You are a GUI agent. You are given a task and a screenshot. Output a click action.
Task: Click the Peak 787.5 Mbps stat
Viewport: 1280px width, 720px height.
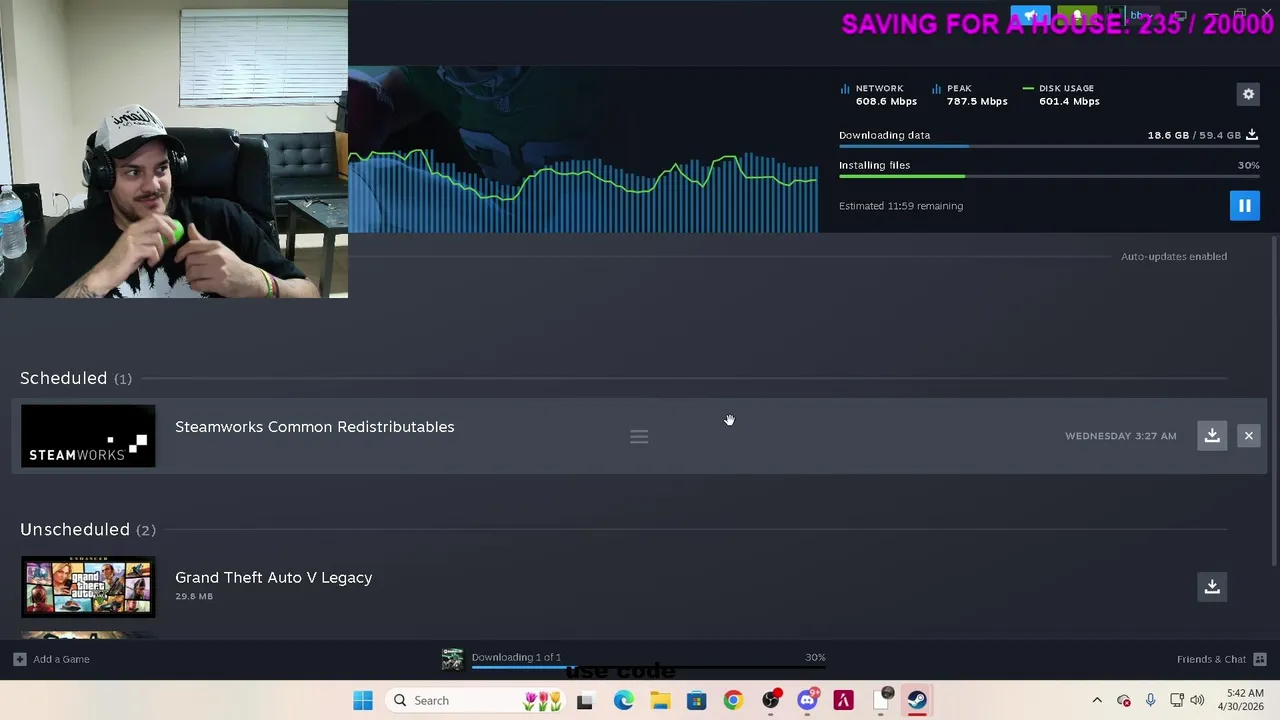[x=969, y=95]
